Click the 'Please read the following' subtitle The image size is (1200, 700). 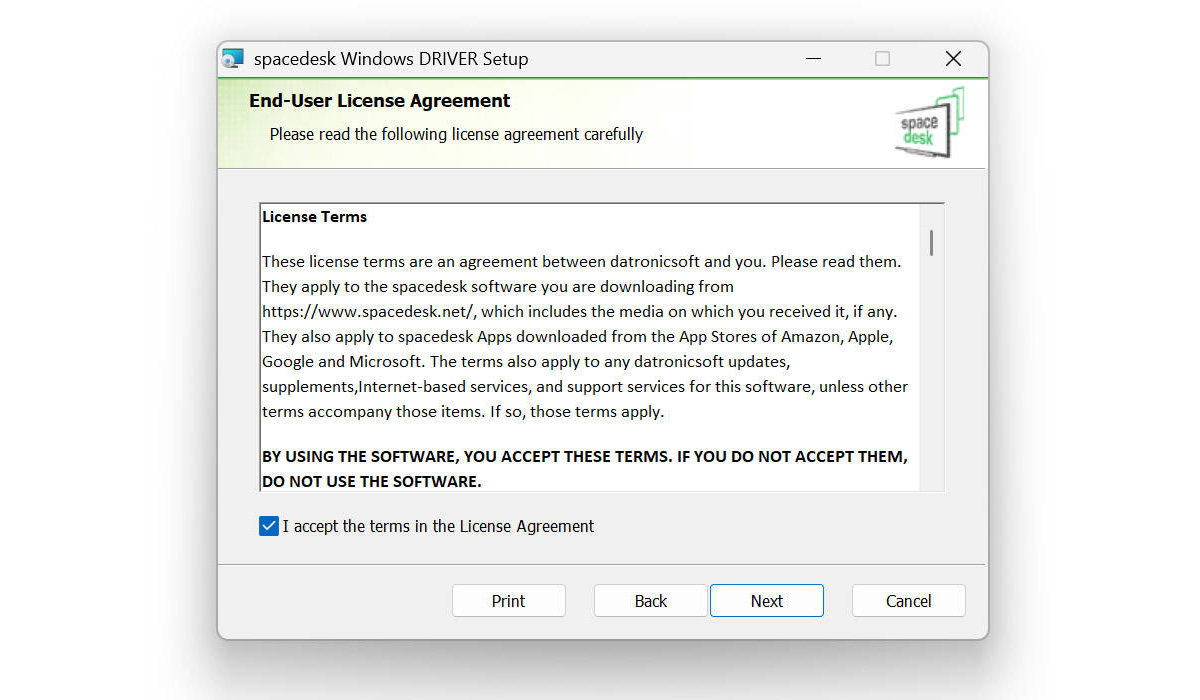point(456,134)
